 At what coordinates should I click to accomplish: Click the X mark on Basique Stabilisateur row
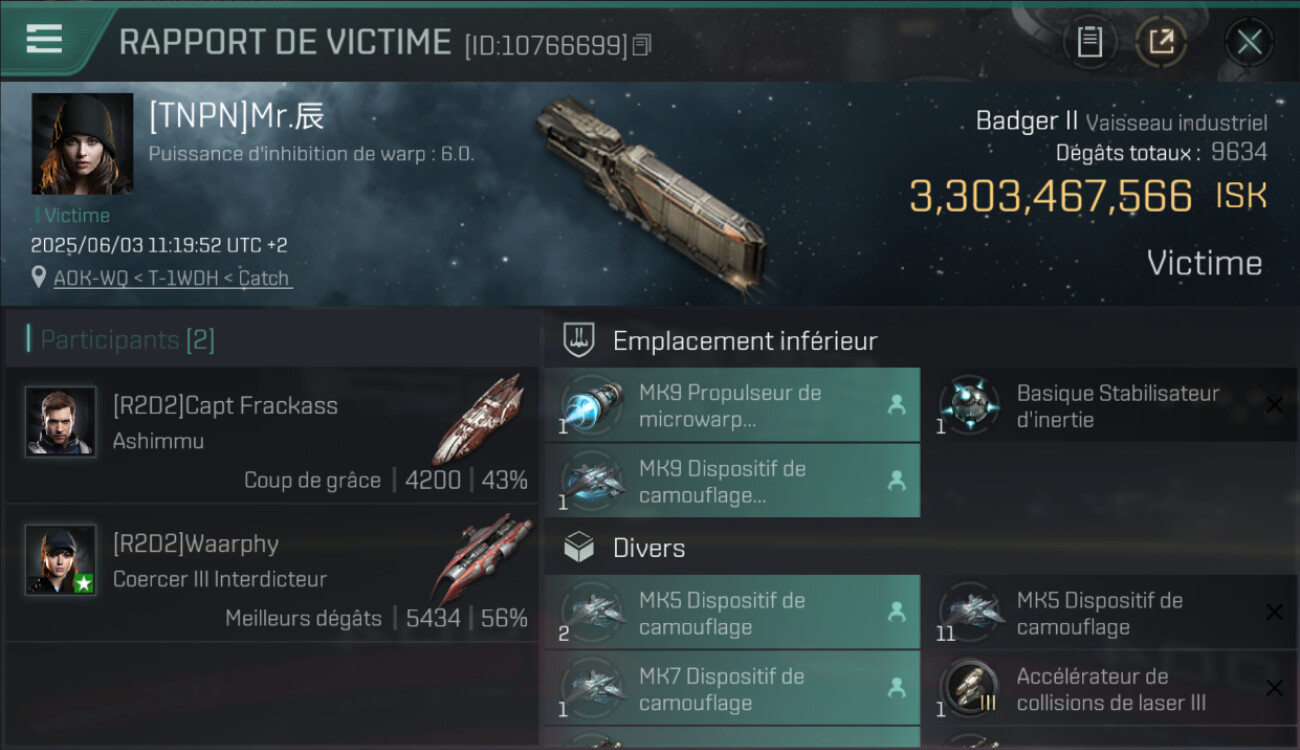coord(1274,405)
